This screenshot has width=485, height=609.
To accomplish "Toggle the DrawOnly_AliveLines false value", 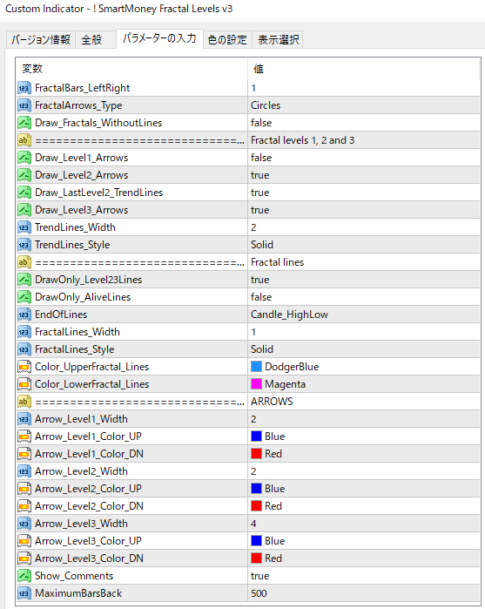I will (364, 297).
